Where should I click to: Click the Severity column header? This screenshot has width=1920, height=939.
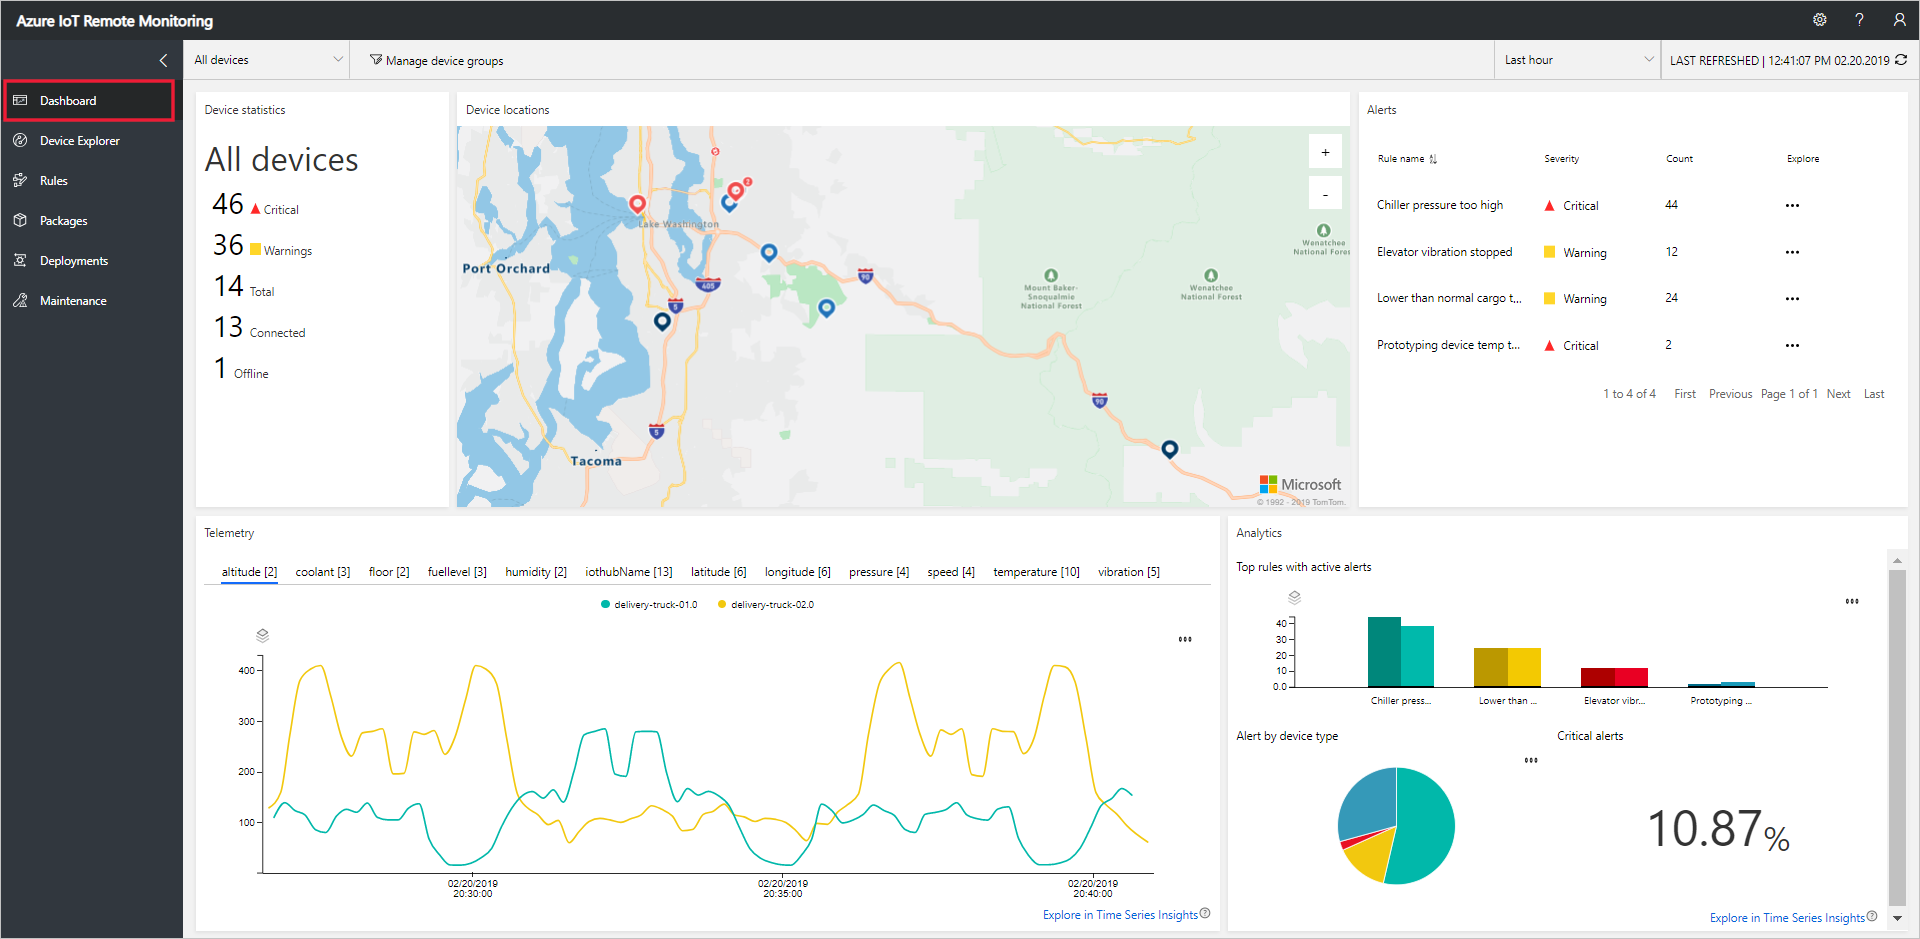click(x=1561, y=159)
